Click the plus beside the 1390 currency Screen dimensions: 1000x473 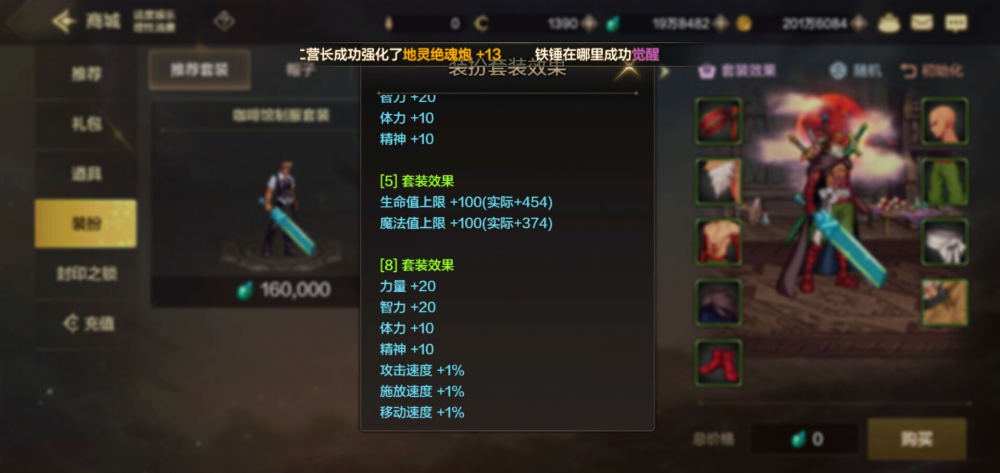(x=589, y=24)
